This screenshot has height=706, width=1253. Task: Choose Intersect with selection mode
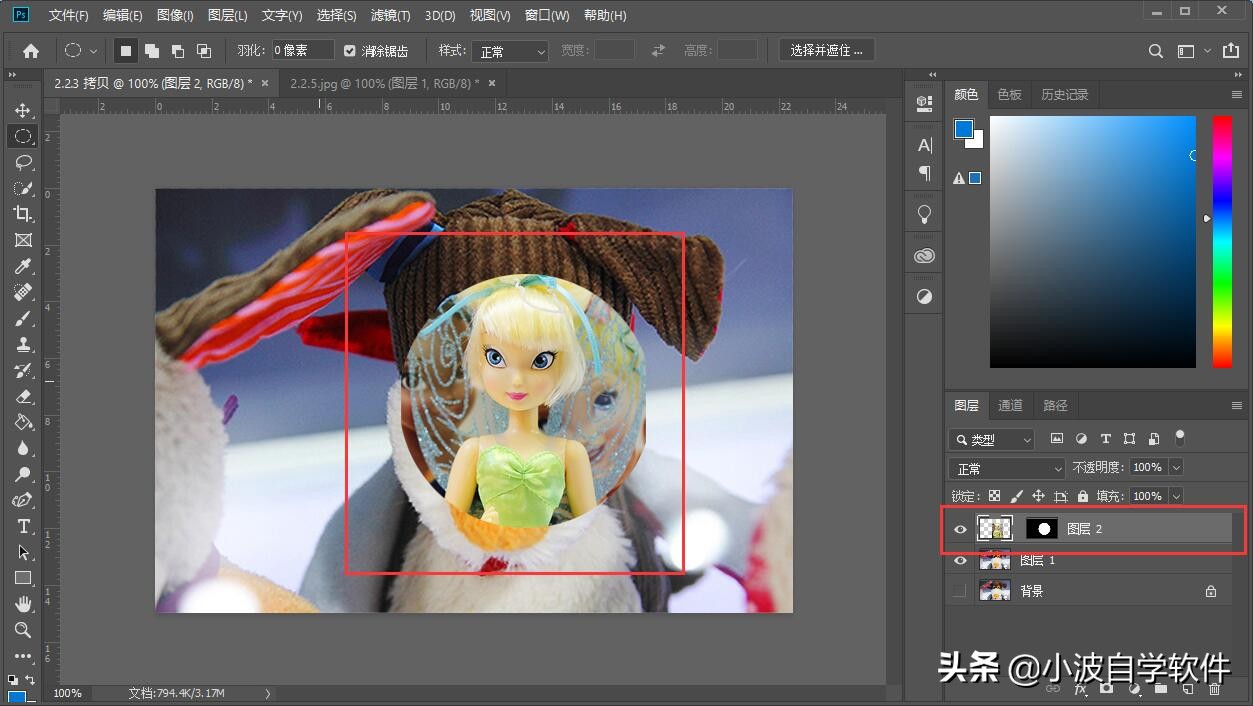tap(204, 51)
